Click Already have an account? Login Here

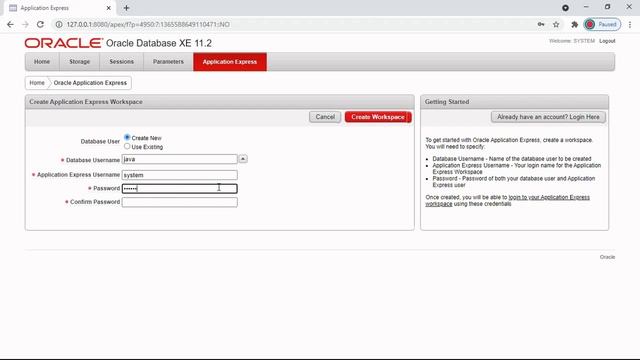point(548,117)
